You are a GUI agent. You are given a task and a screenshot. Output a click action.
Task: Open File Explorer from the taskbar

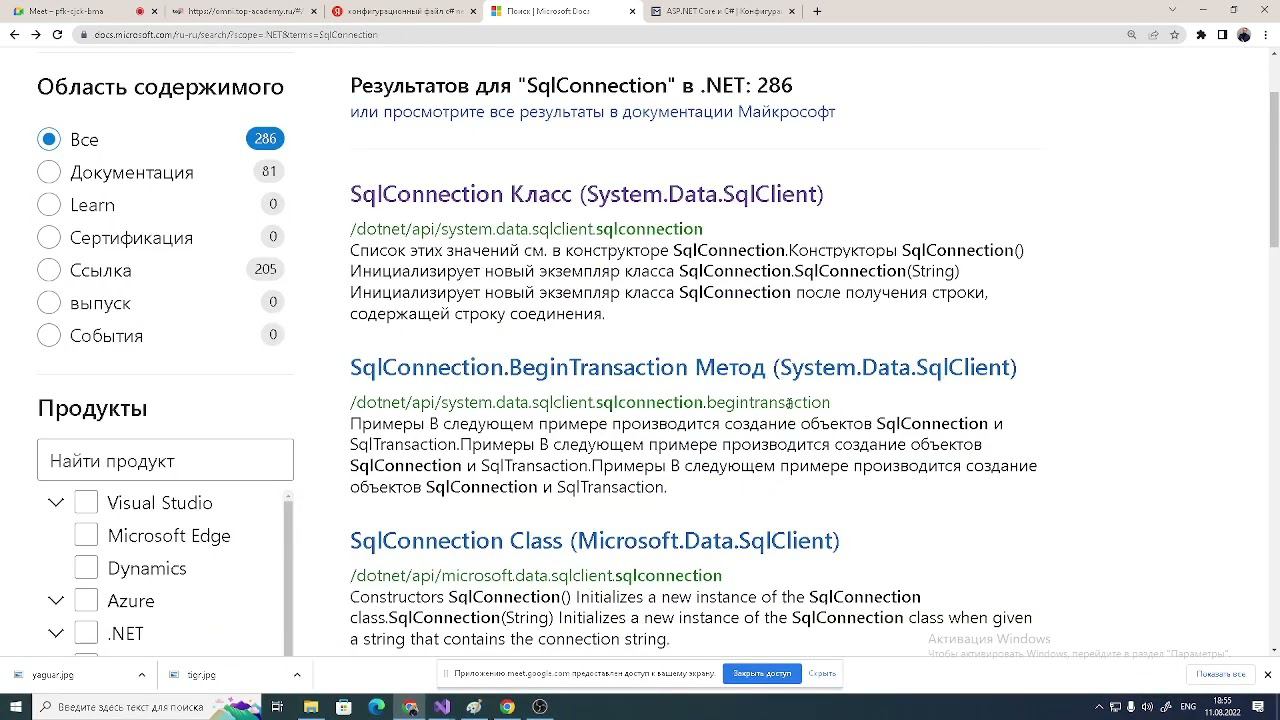[311, 707]
